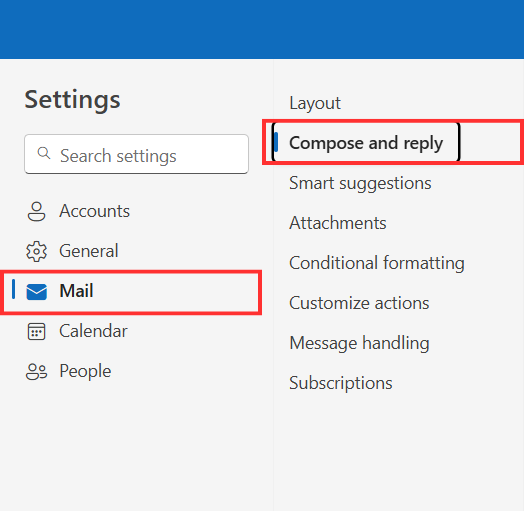Show the Attachments settings page

(338, 223)
